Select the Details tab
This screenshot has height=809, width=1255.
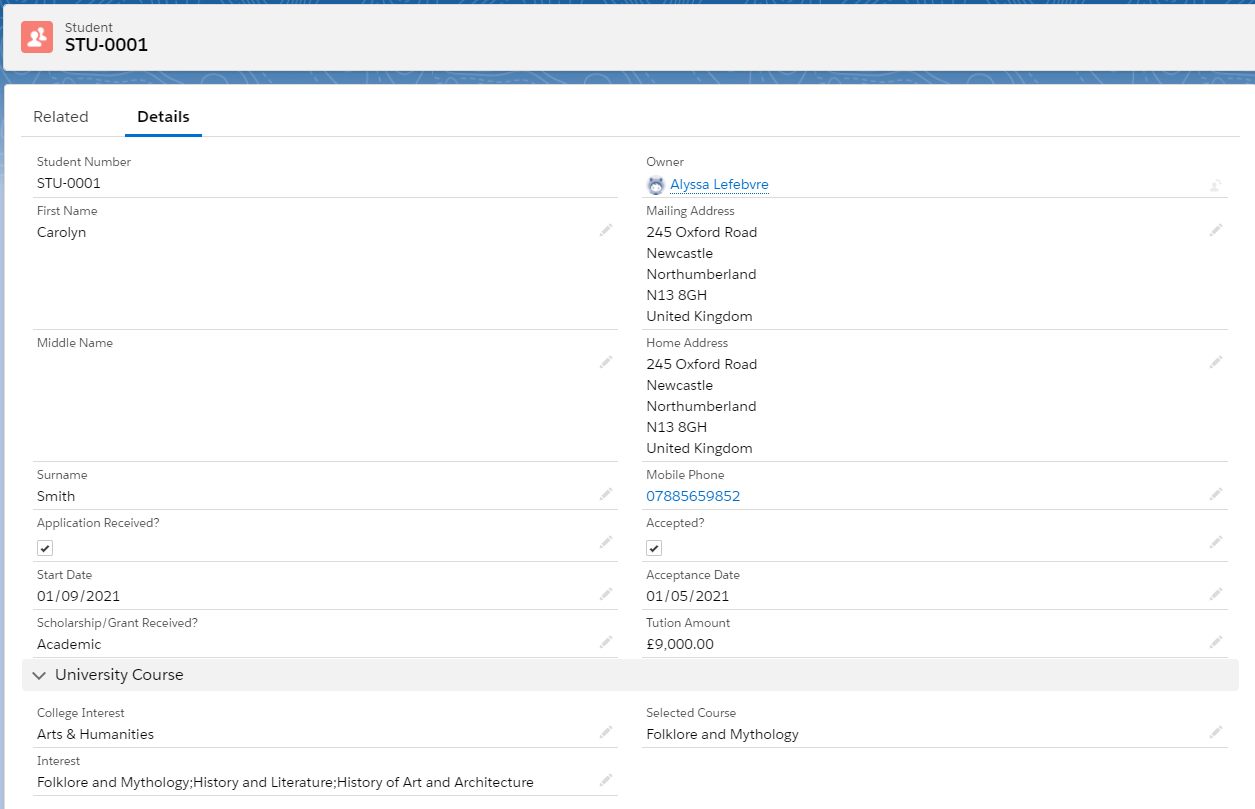tap(163, 117)
